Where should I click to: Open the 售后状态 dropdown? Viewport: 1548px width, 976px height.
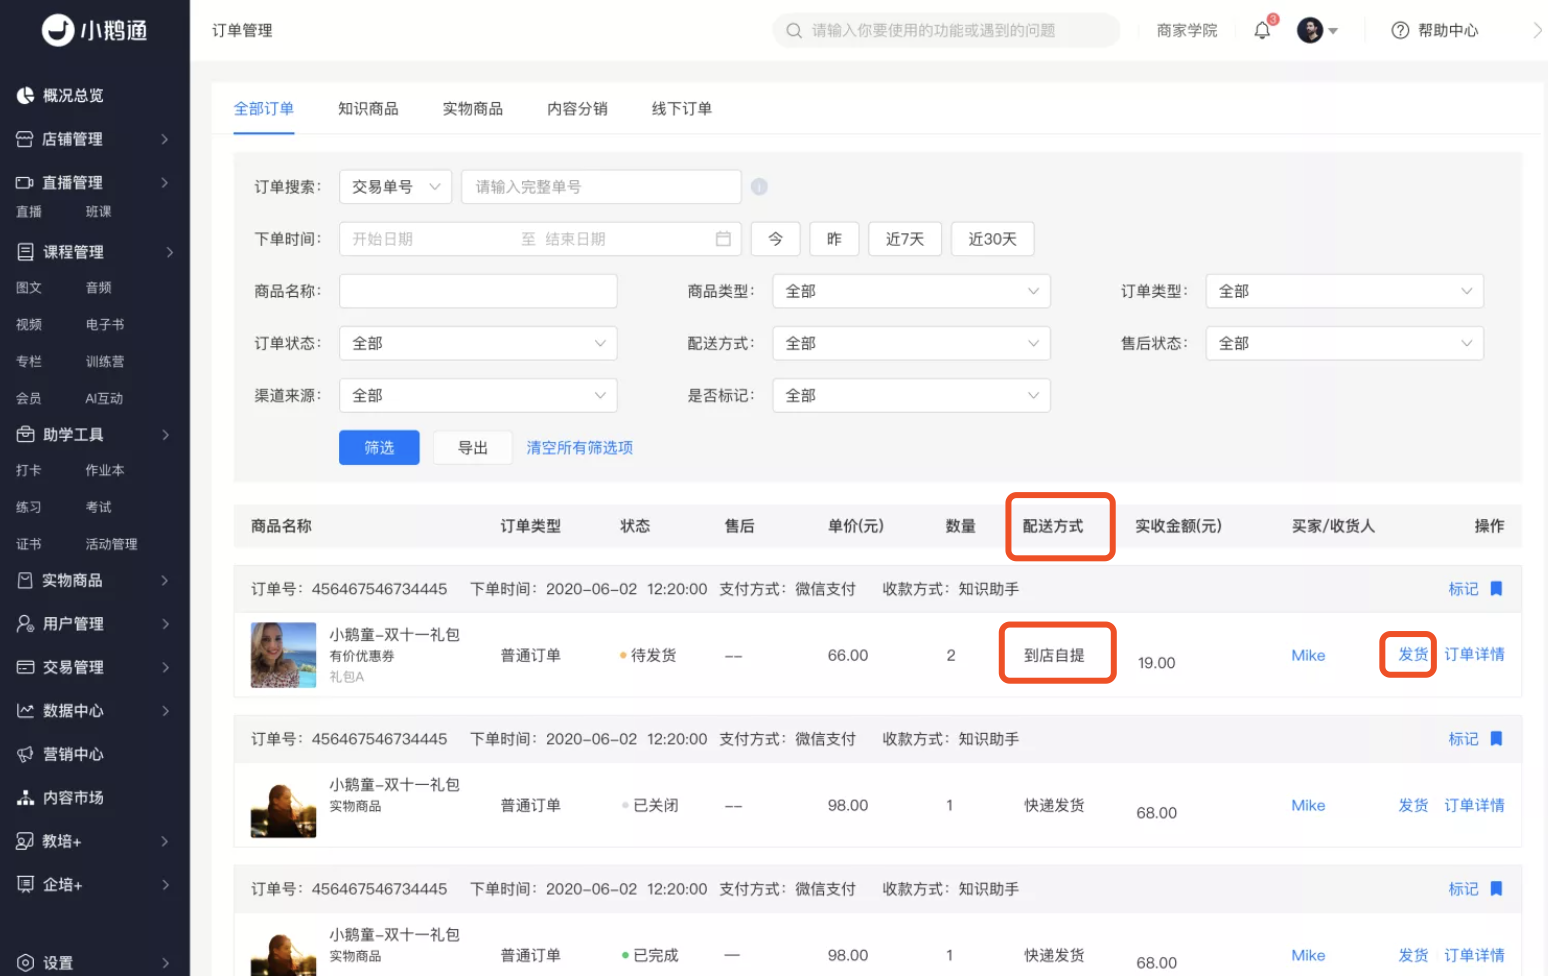[1345, 343]
